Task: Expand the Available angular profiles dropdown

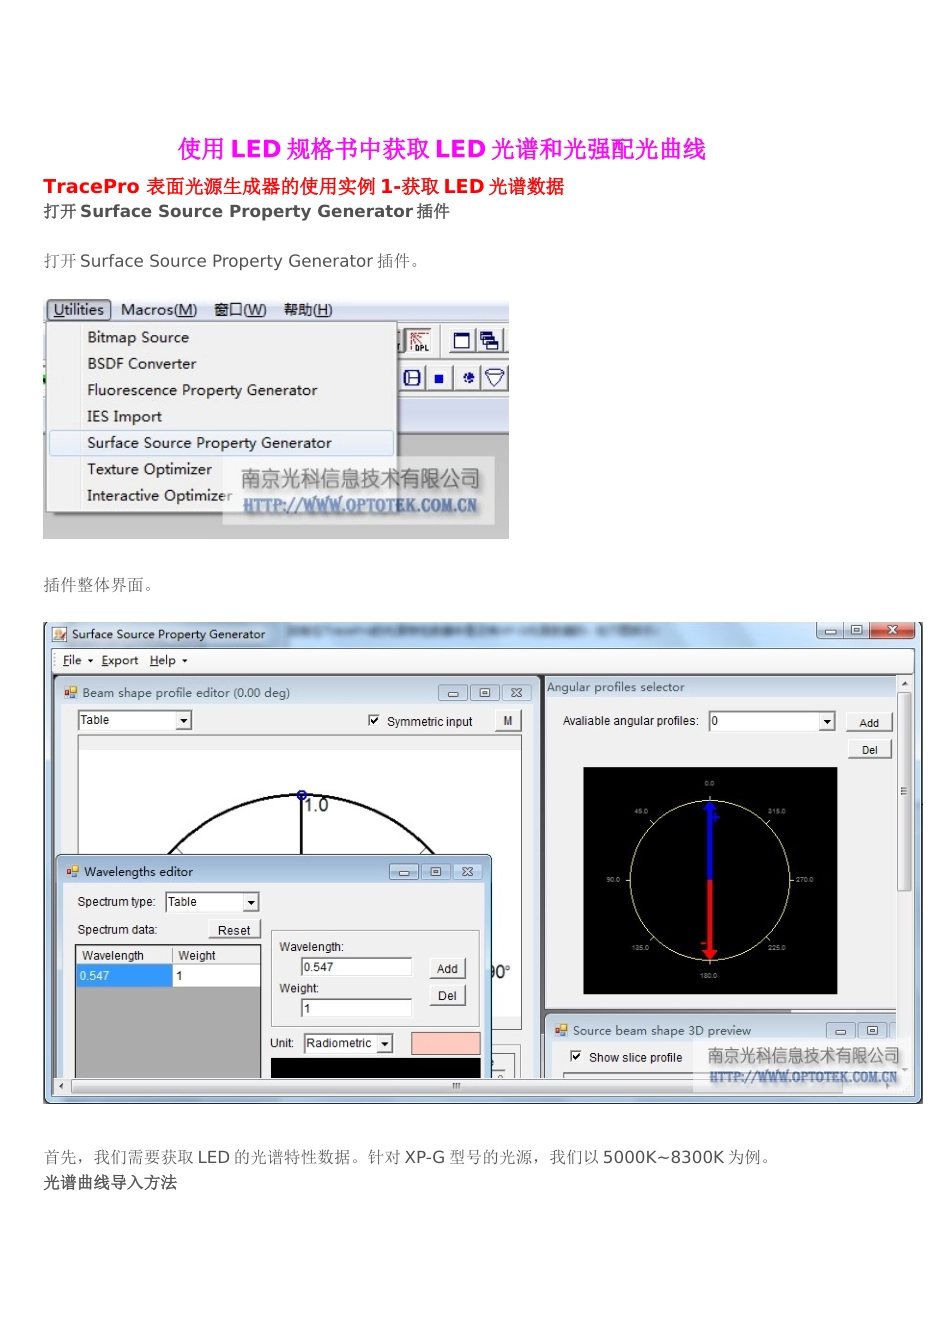Action: 827,722
